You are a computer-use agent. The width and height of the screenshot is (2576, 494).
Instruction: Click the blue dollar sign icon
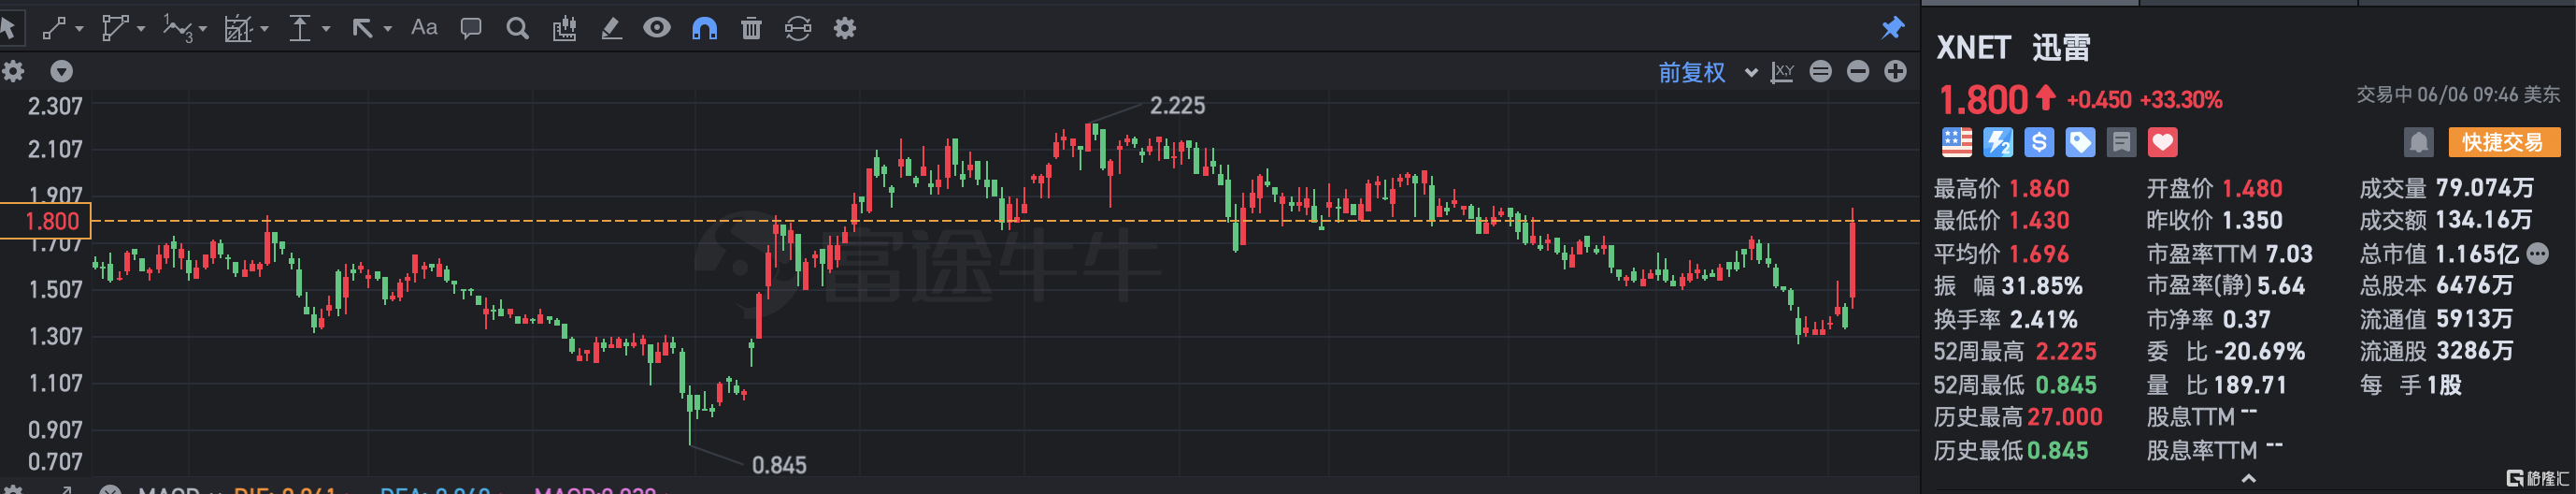click(x=2039, y=143)
